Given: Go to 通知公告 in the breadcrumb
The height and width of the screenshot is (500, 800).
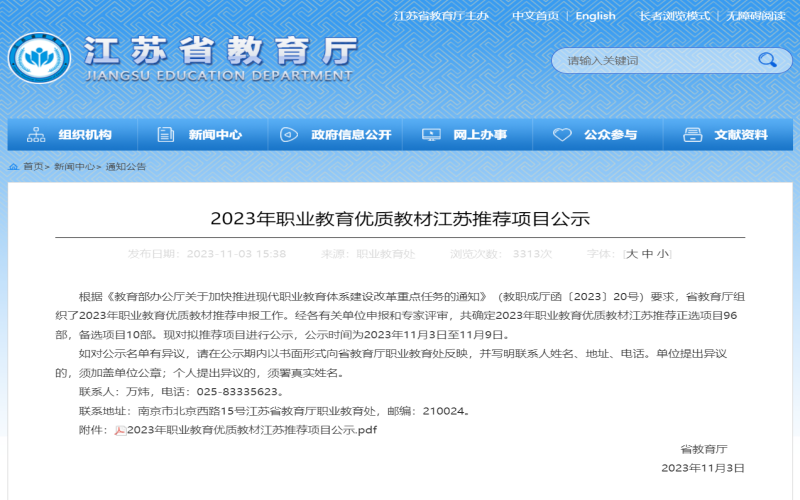Looking at the screenshot, I should pos(125,167).
